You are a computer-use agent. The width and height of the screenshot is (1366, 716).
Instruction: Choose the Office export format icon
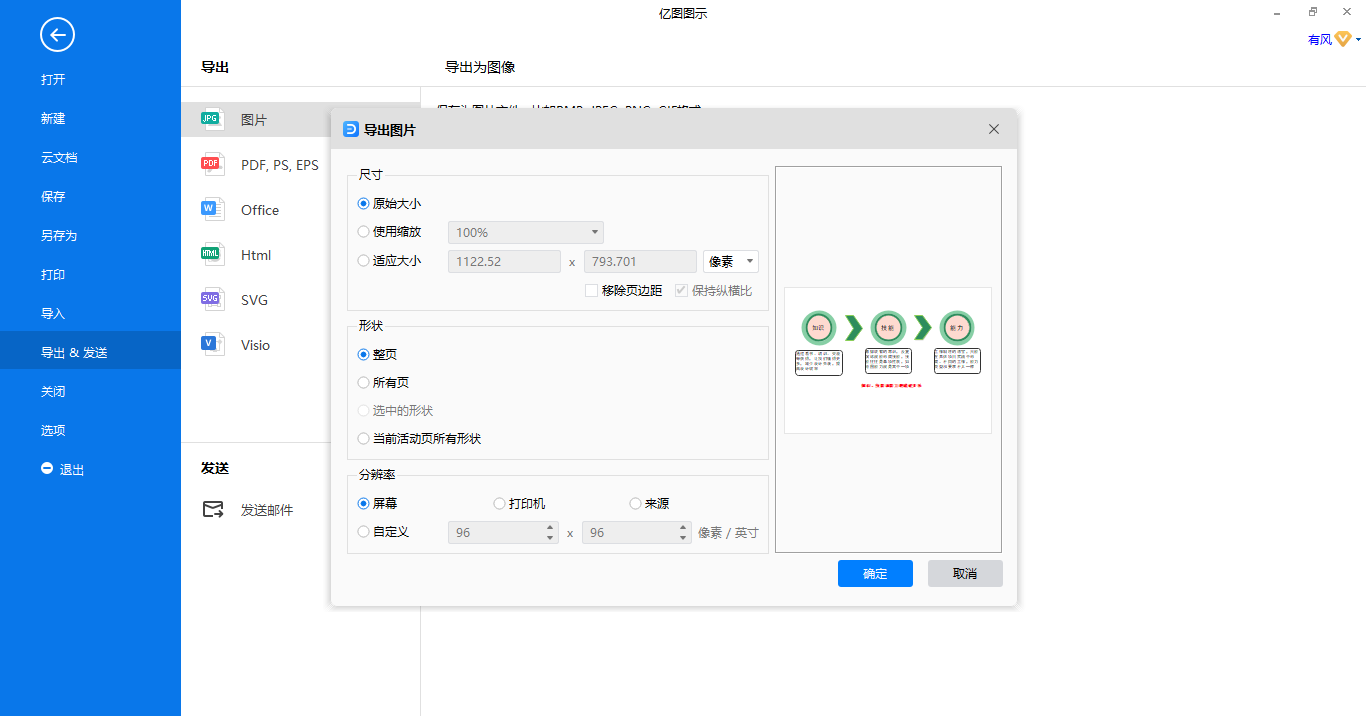coord(211,209)
